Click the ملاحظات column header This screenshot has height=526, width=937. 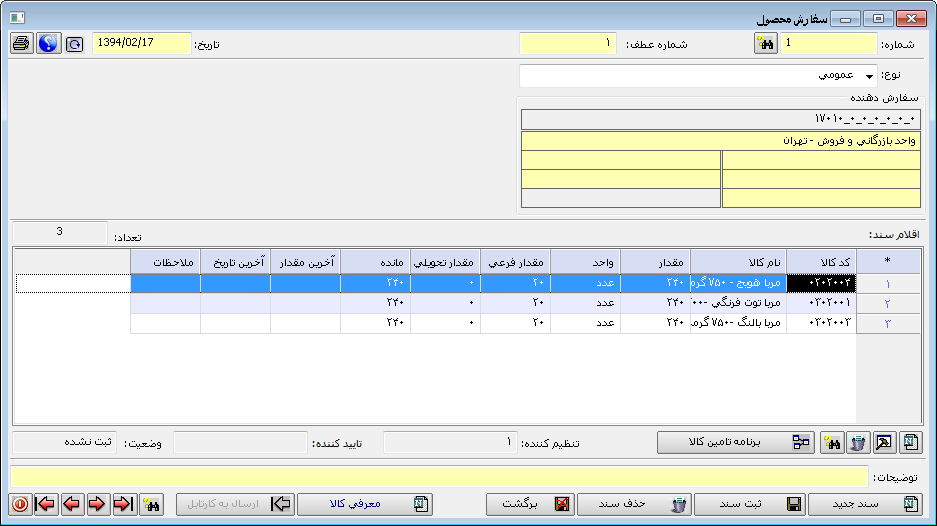(x=166, y=262)
